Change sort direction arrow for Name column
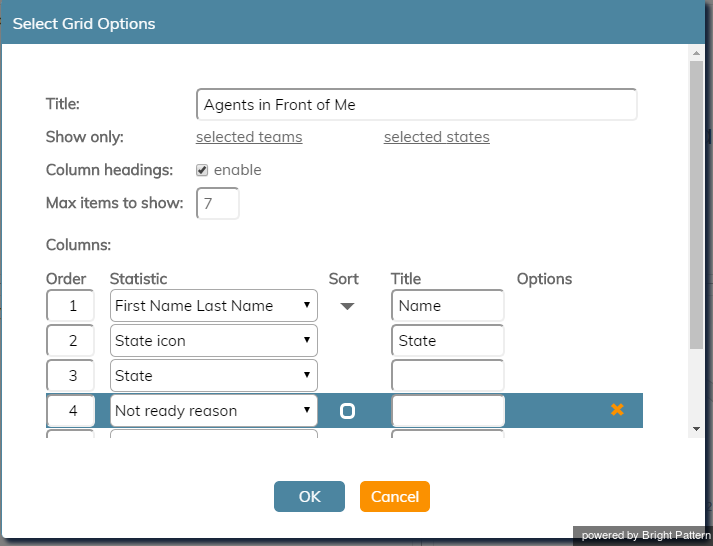The width and height of the screenshot is (713, 546). click(347, 306)
